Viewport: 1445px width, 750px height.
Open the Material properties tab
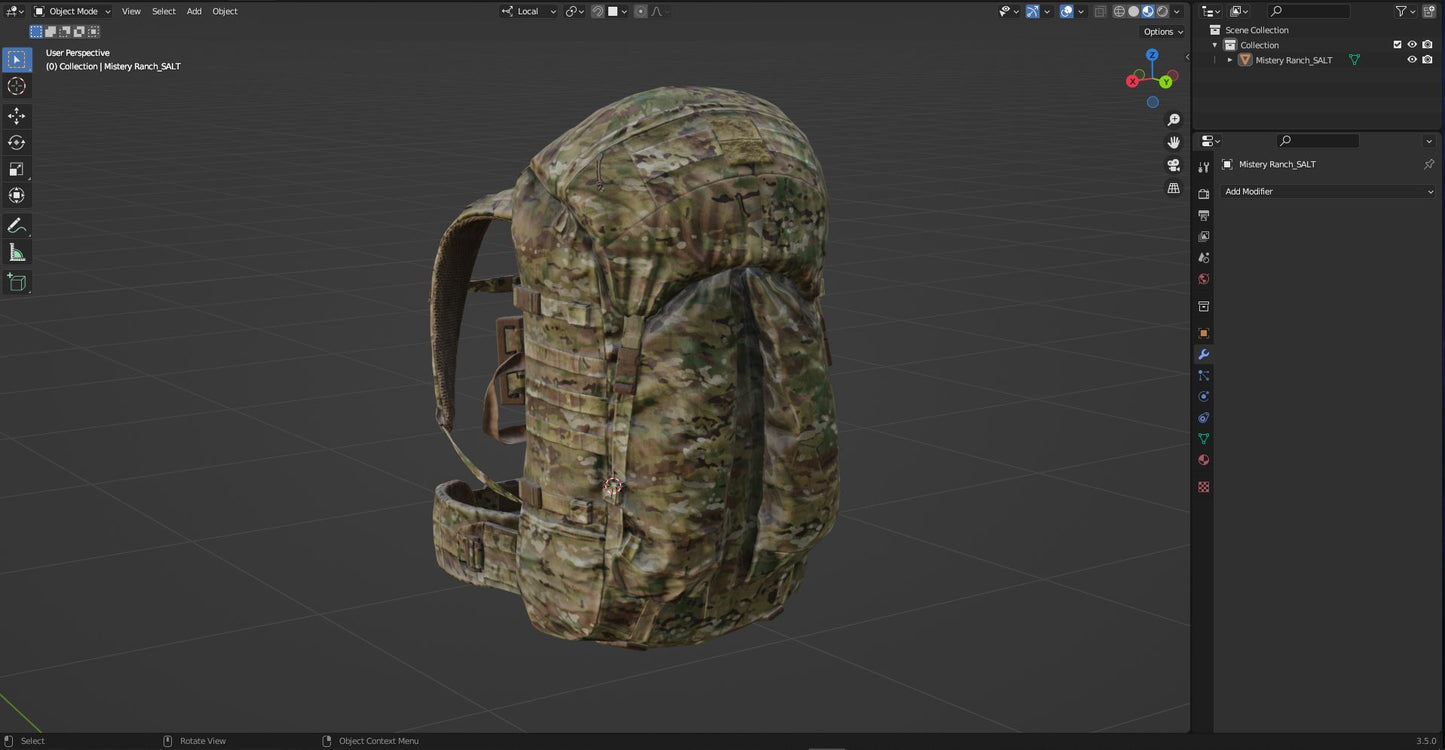[1204, 460]
